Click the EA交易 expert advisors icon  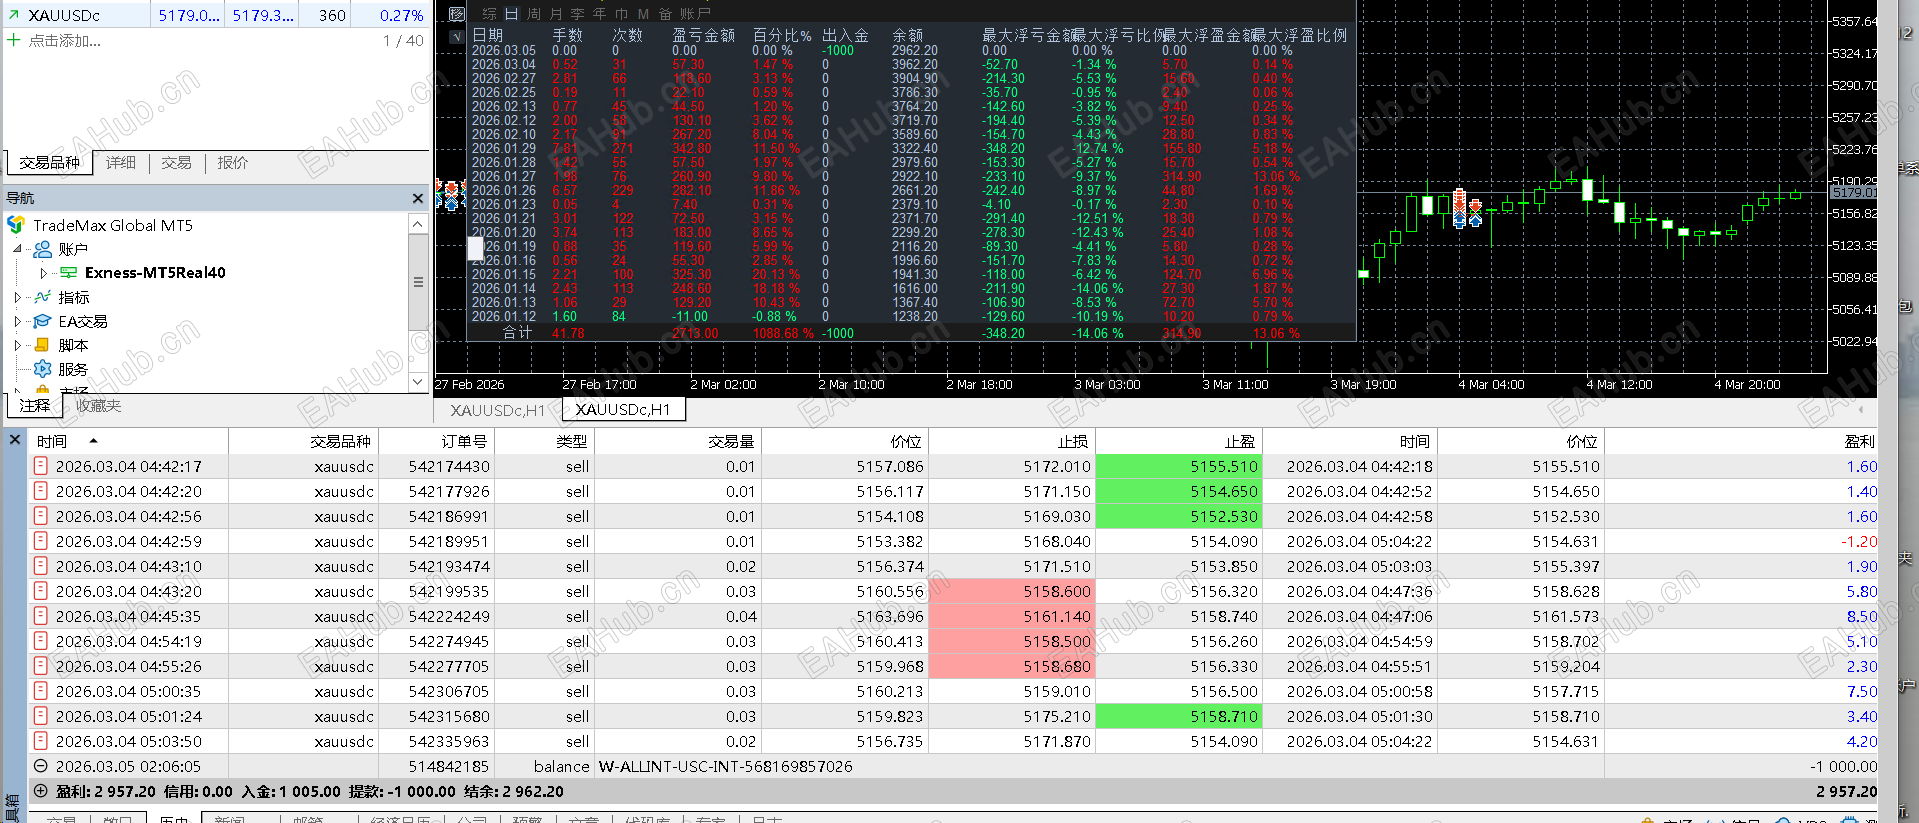tap(43, 321)
